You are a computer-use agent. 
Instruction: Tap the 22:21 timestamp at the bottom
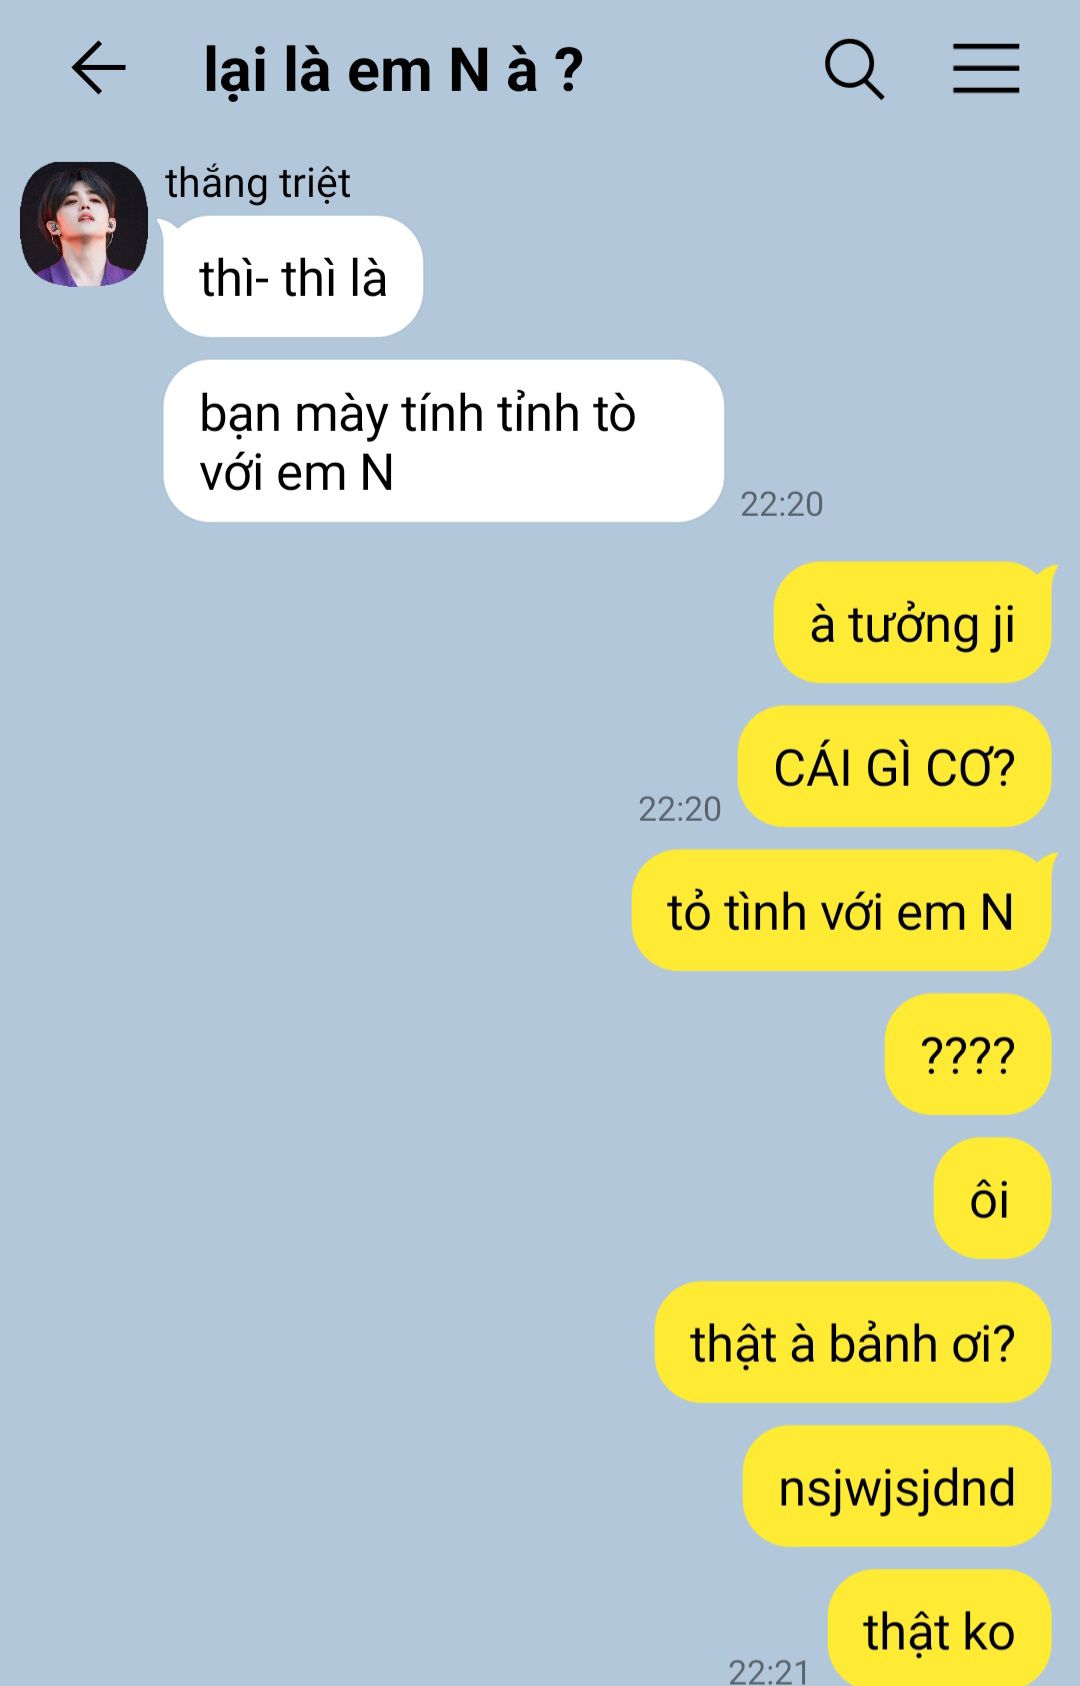[x=769, y=1671]
